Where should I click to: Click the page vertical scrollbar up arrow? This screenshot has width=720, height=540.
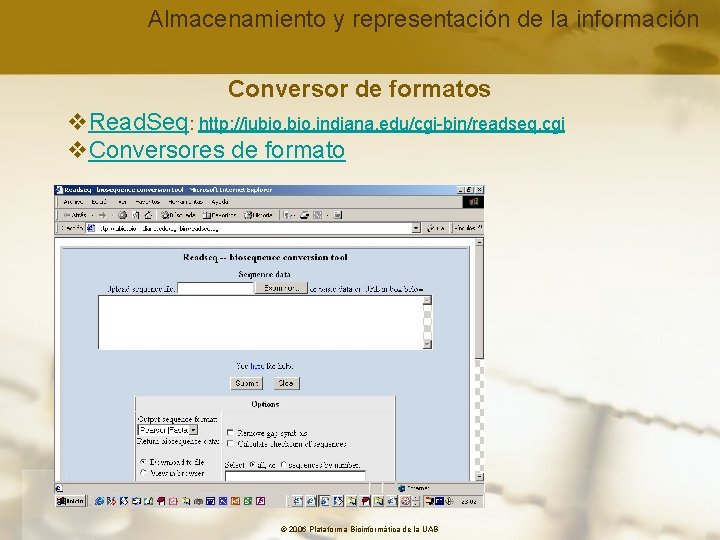[x=479, y=242]
